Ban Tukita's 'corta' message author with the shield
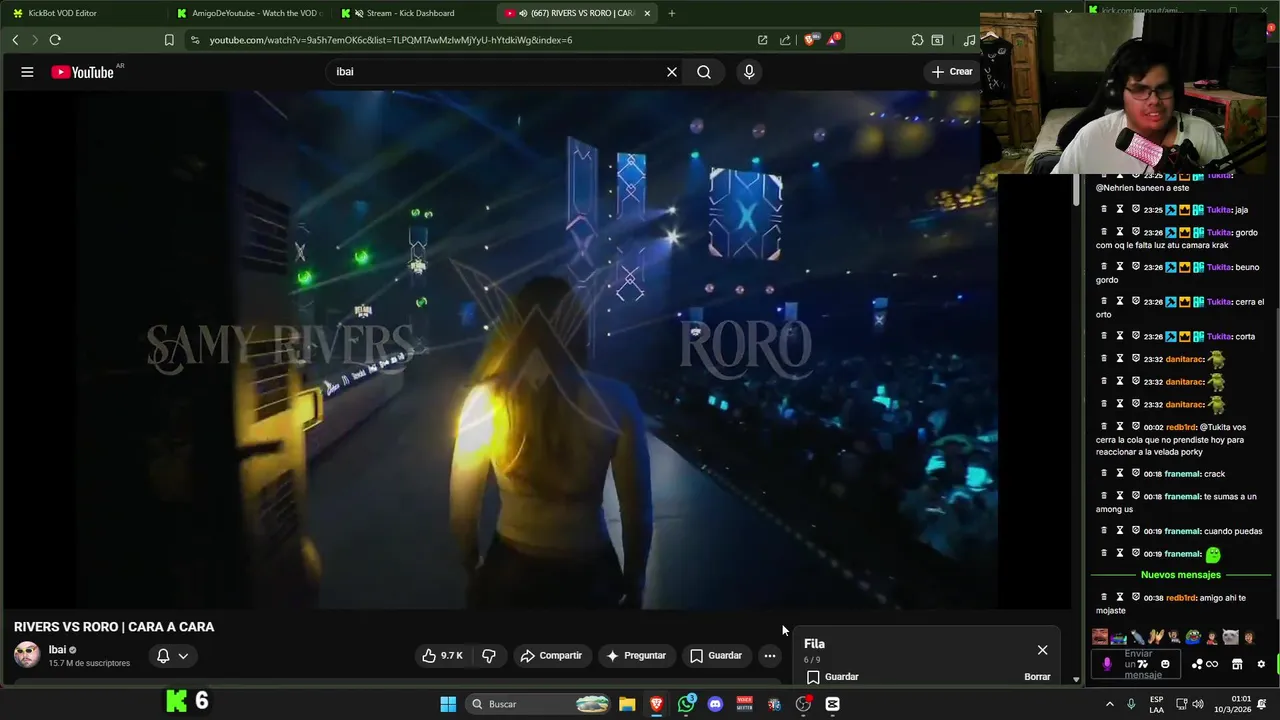This screenshot has height=720, width=1280. click(1136, 336)
